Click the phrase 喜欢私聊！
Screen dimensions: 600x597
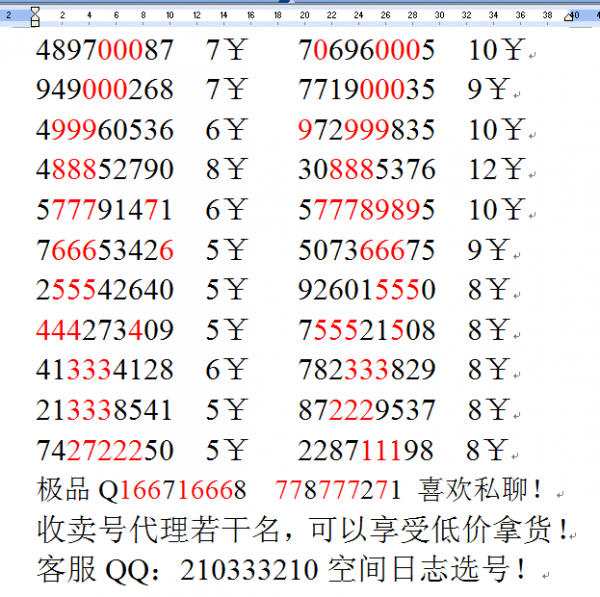coord(480,490)
